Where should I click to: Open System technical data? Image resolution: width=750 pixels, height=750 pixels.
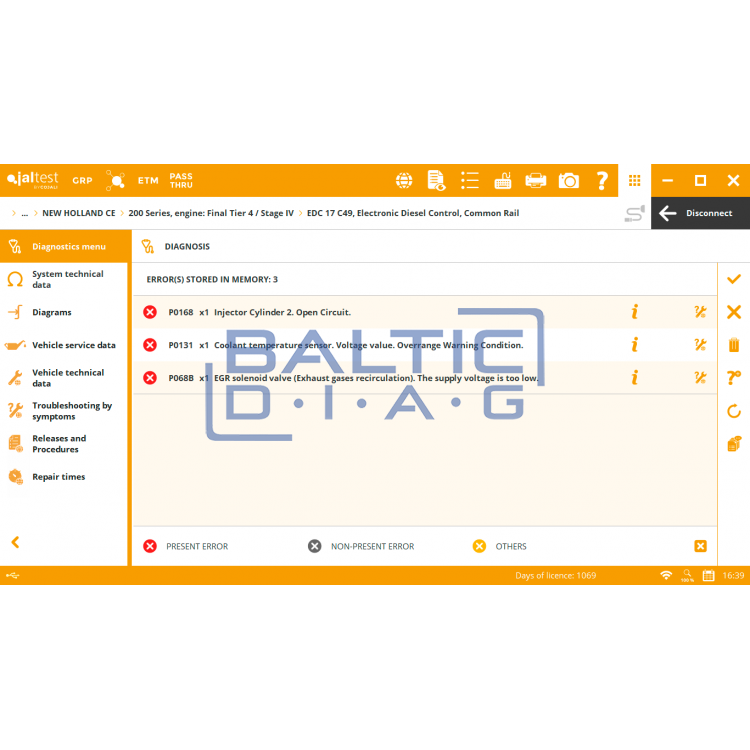coord(64,279)
